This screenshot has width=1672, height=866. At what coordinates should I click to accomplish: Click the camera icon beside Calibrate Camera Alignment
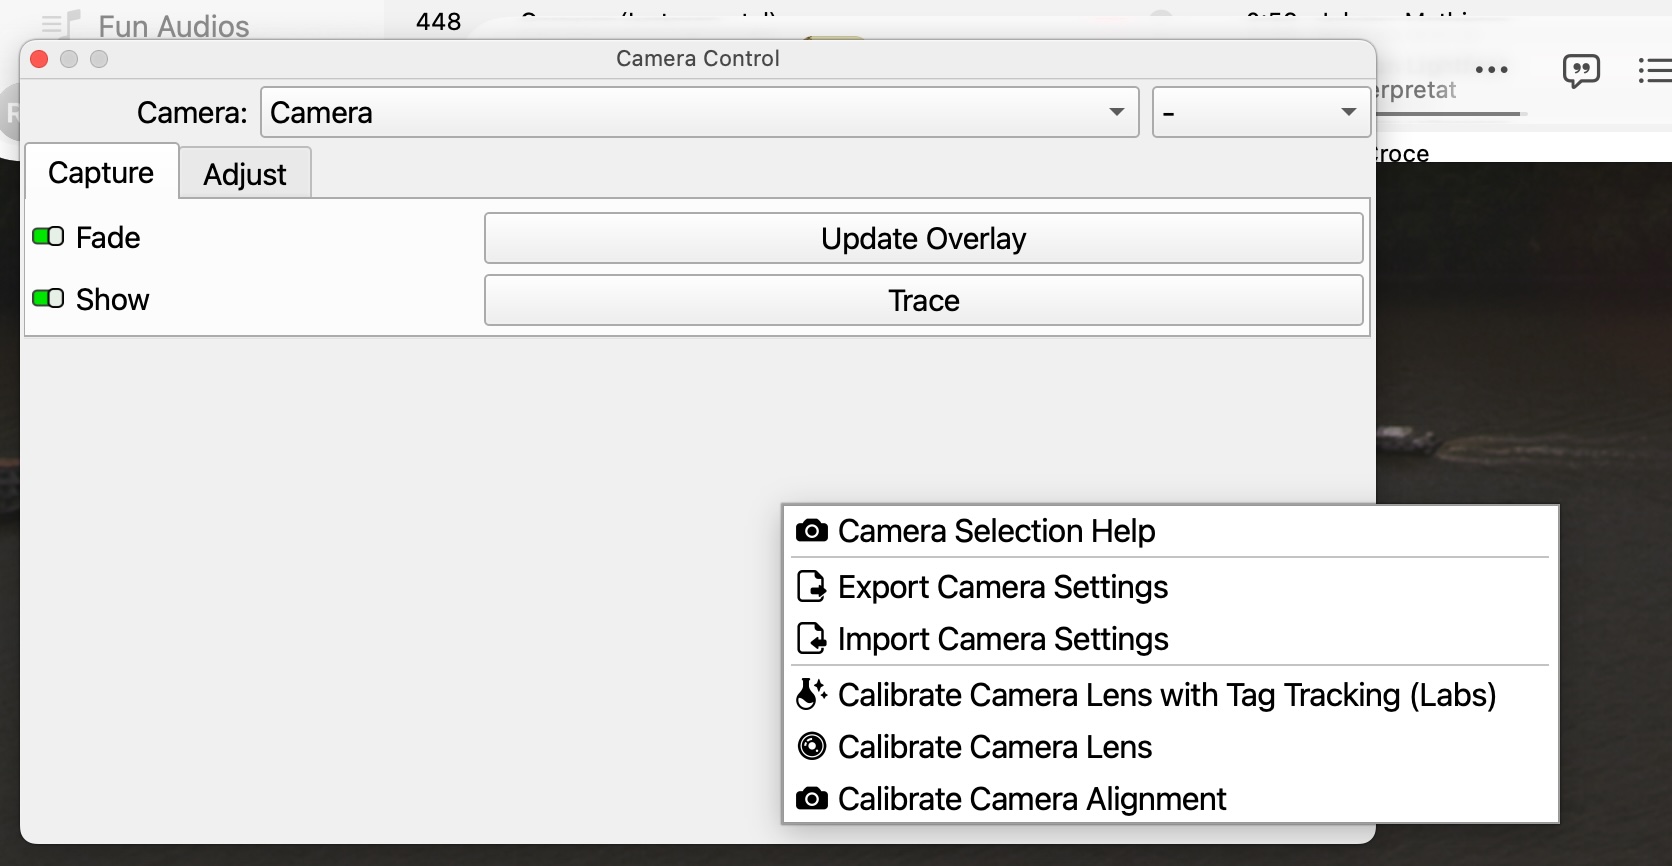811,799
